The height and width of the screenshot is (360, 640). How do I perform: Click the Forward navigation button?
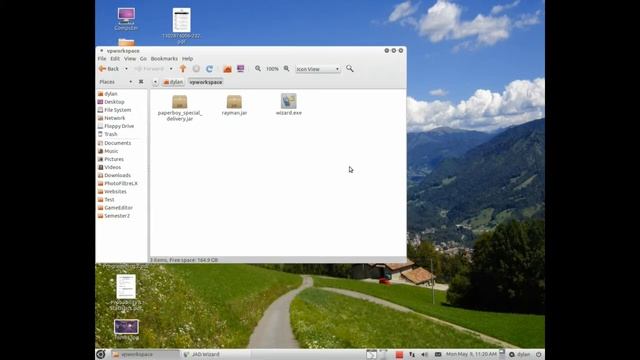(x=149, y=69)
